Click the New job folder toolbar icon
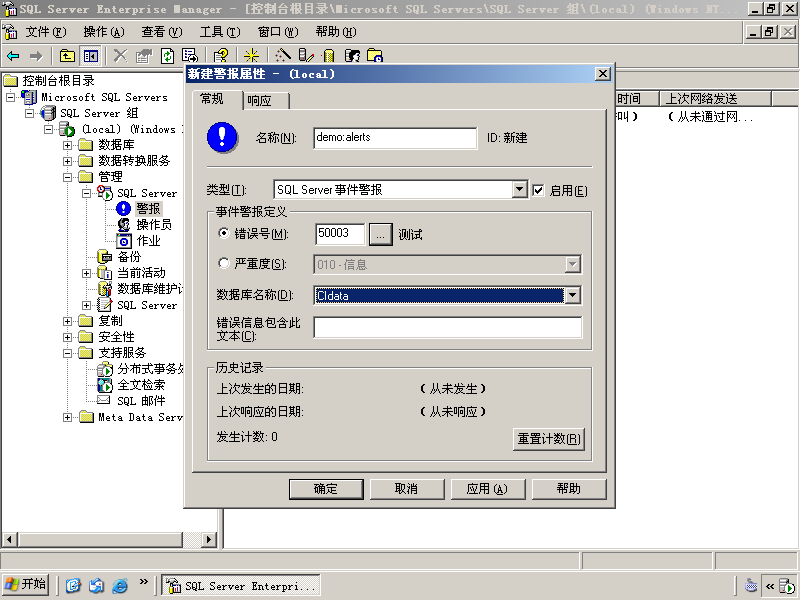The width and height of the screenshot is (800, 600). pos(375,56)
